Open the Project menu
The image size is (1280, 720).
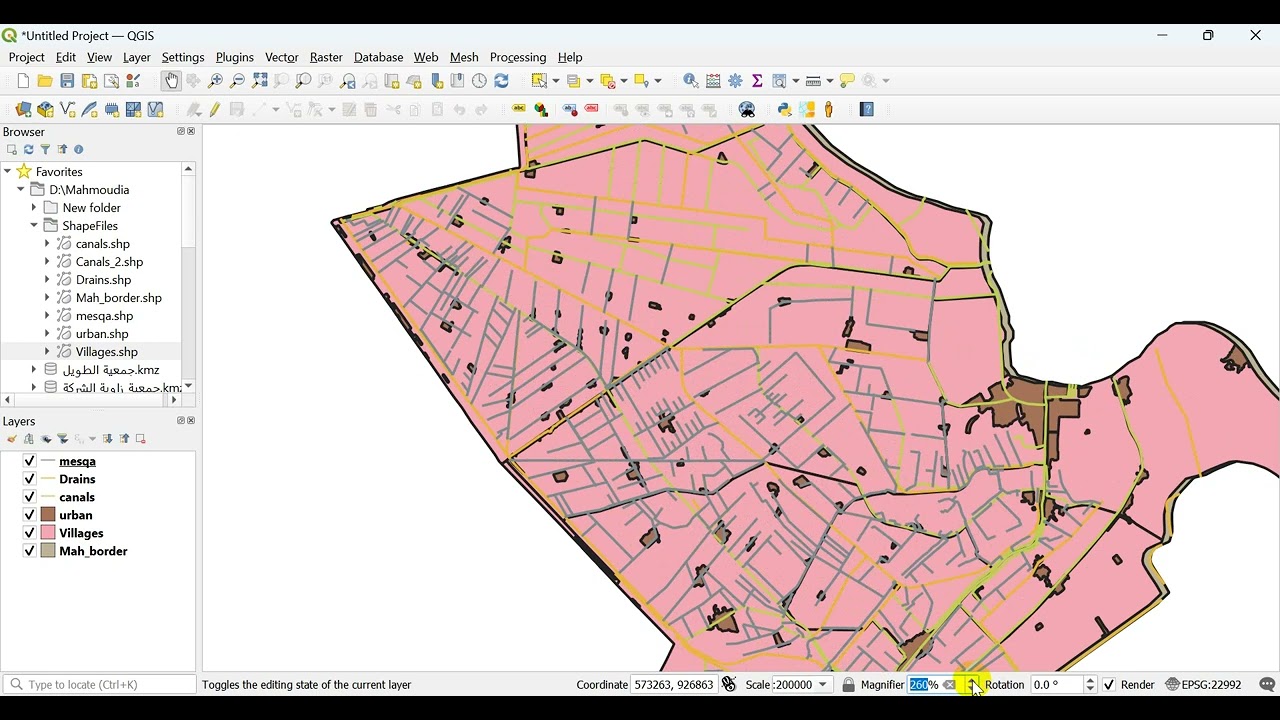pyautogui.click(x=27, y=57)
